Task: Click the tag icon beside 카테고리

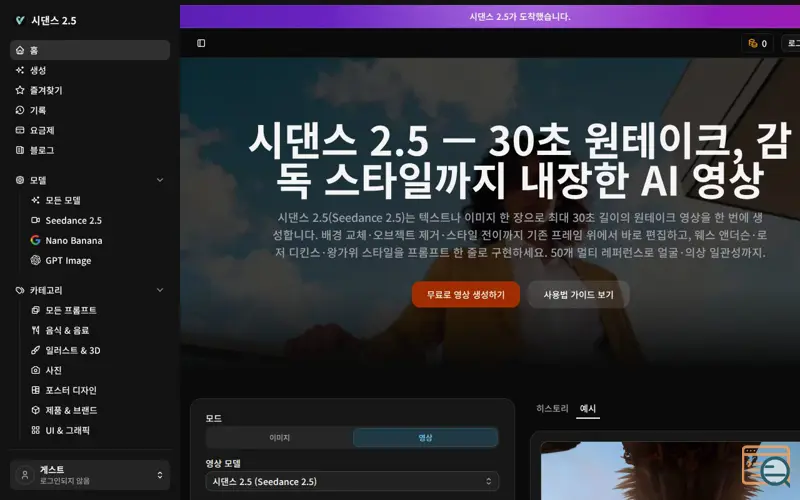Action: point(20,290)
